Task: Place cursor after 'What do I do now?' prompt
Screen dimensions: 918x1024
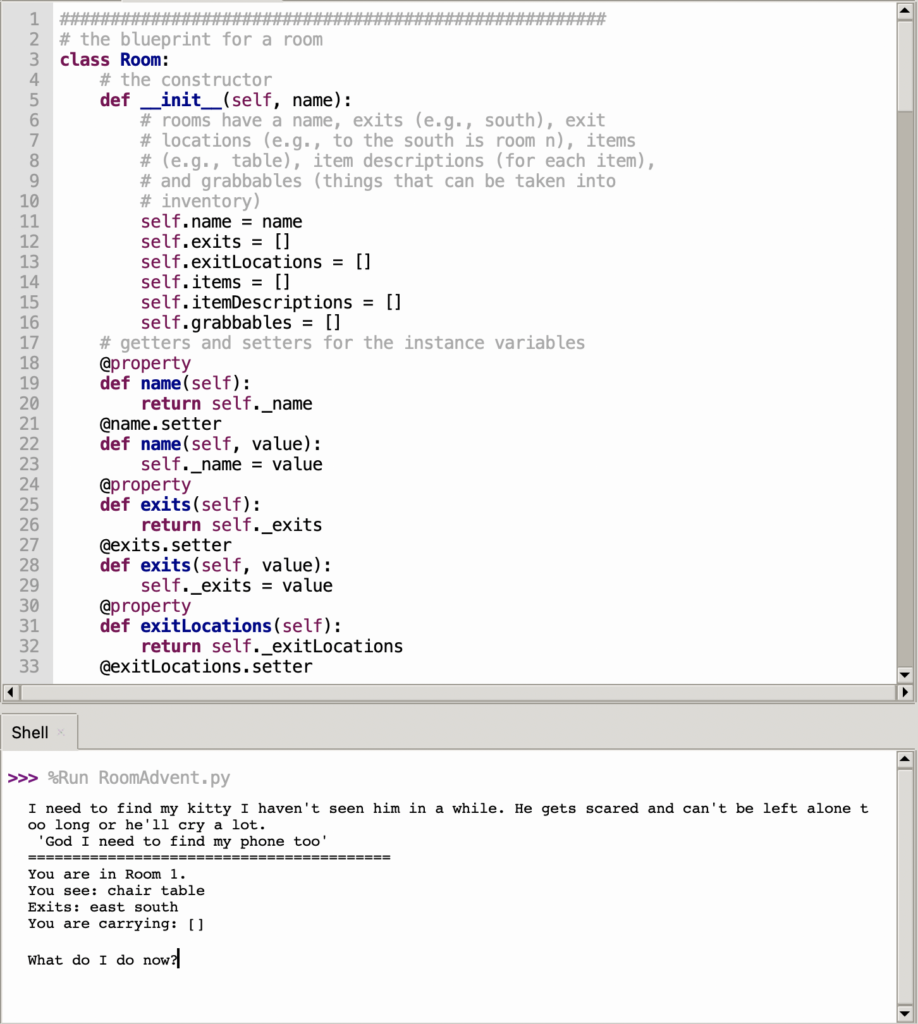Action: [179, 960]
